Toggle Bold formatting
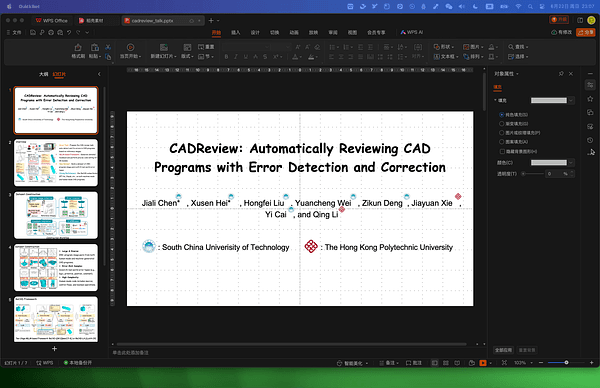This screenshot has height=388, width=600. pos(226,57)
